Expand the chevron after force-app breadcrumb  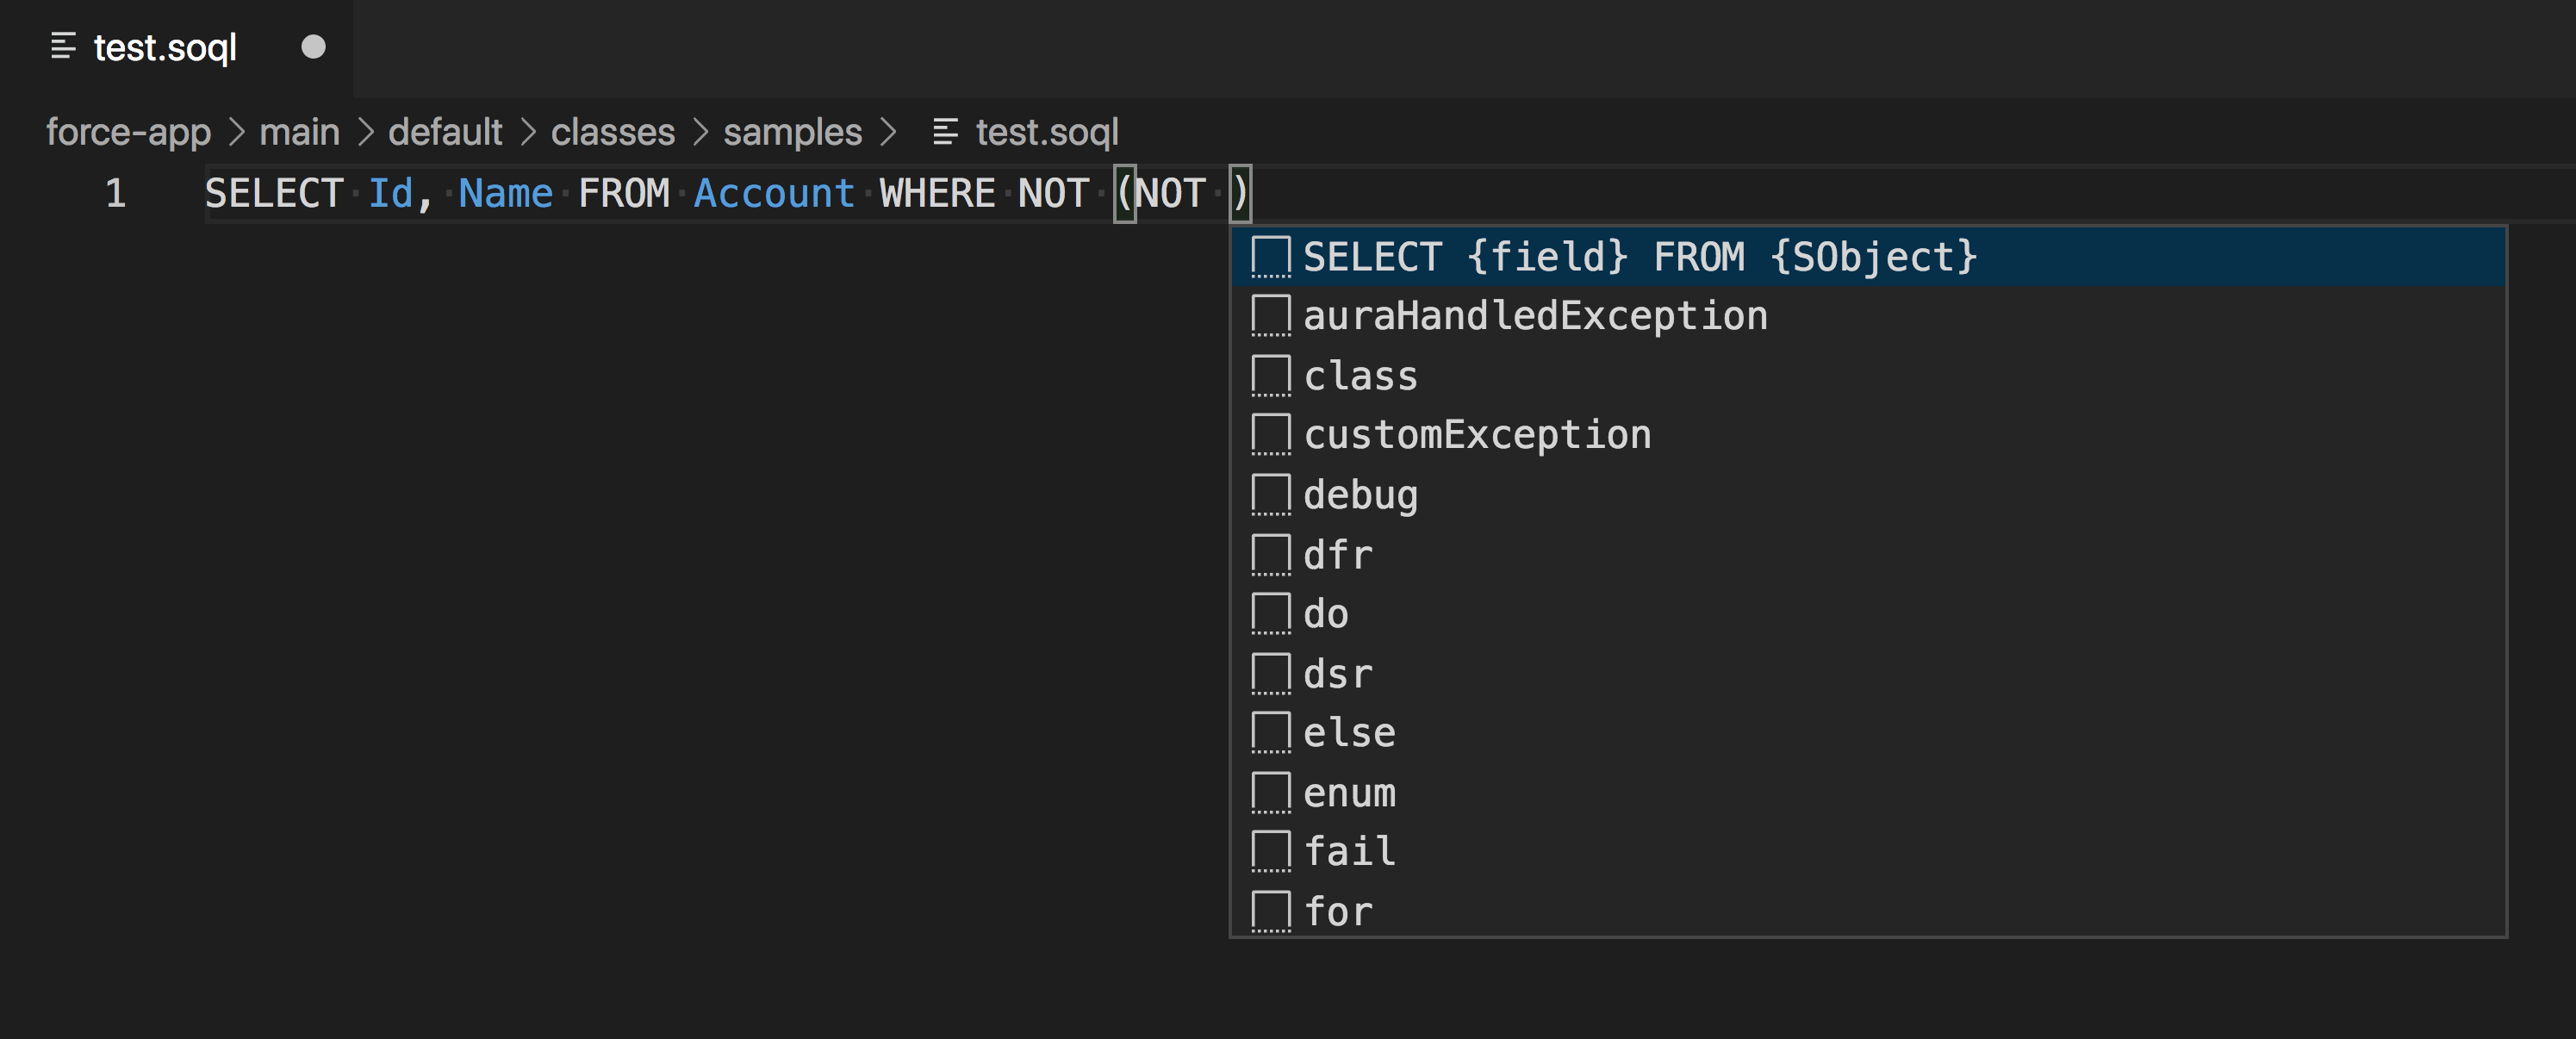pyautogui.click(x=238, y=131)
